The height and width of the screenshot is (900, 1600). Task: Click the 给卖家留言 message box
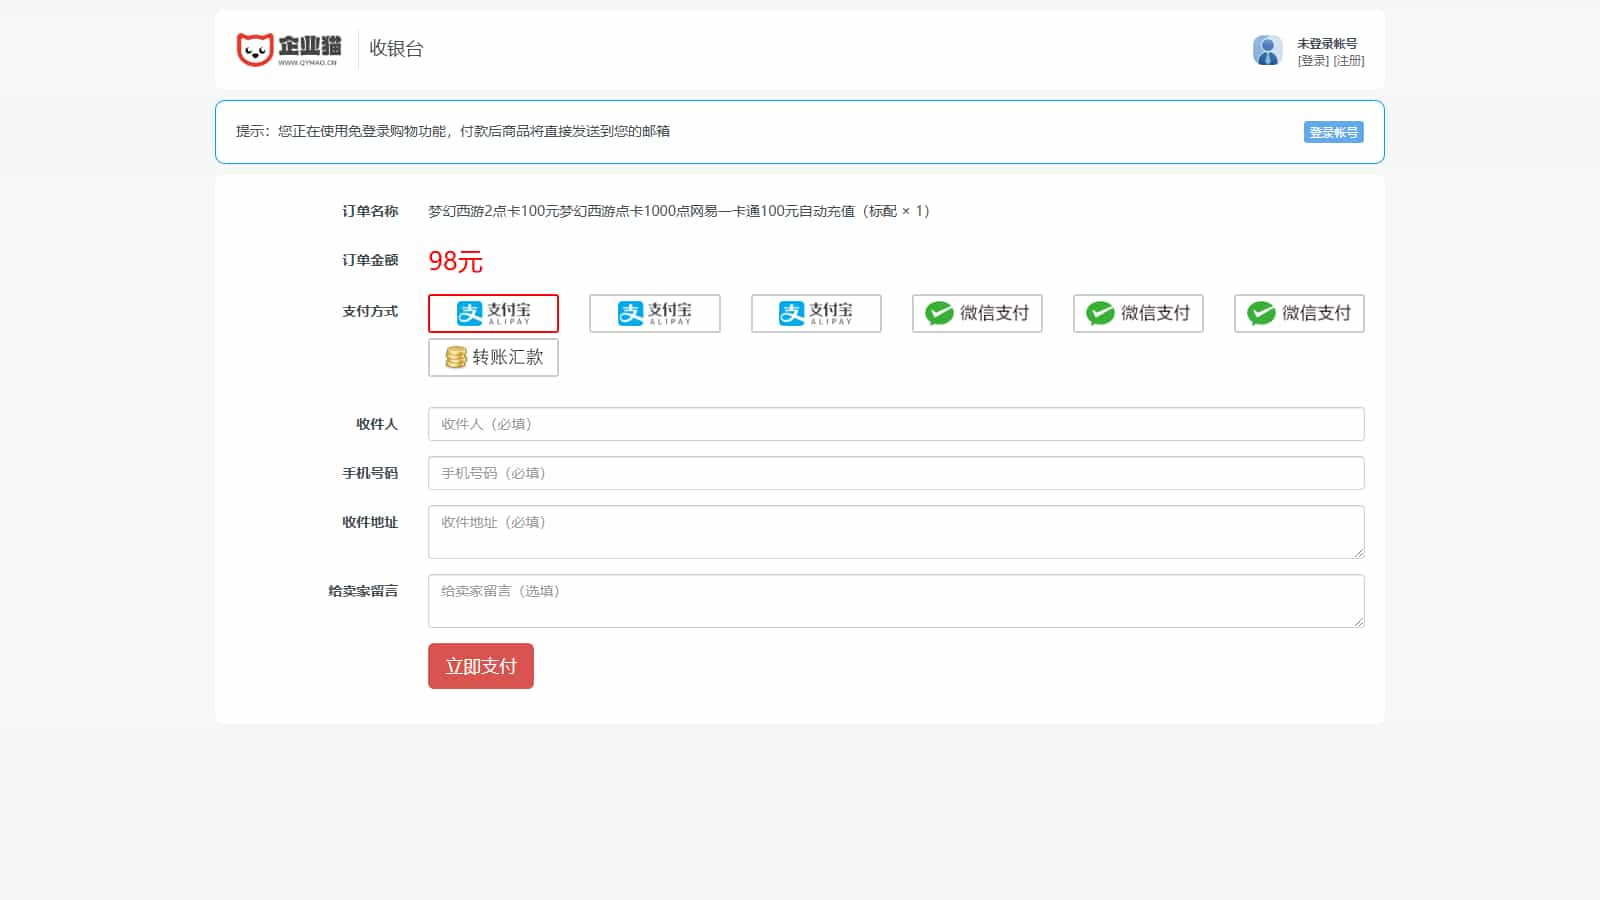click(x=896, y=601)
